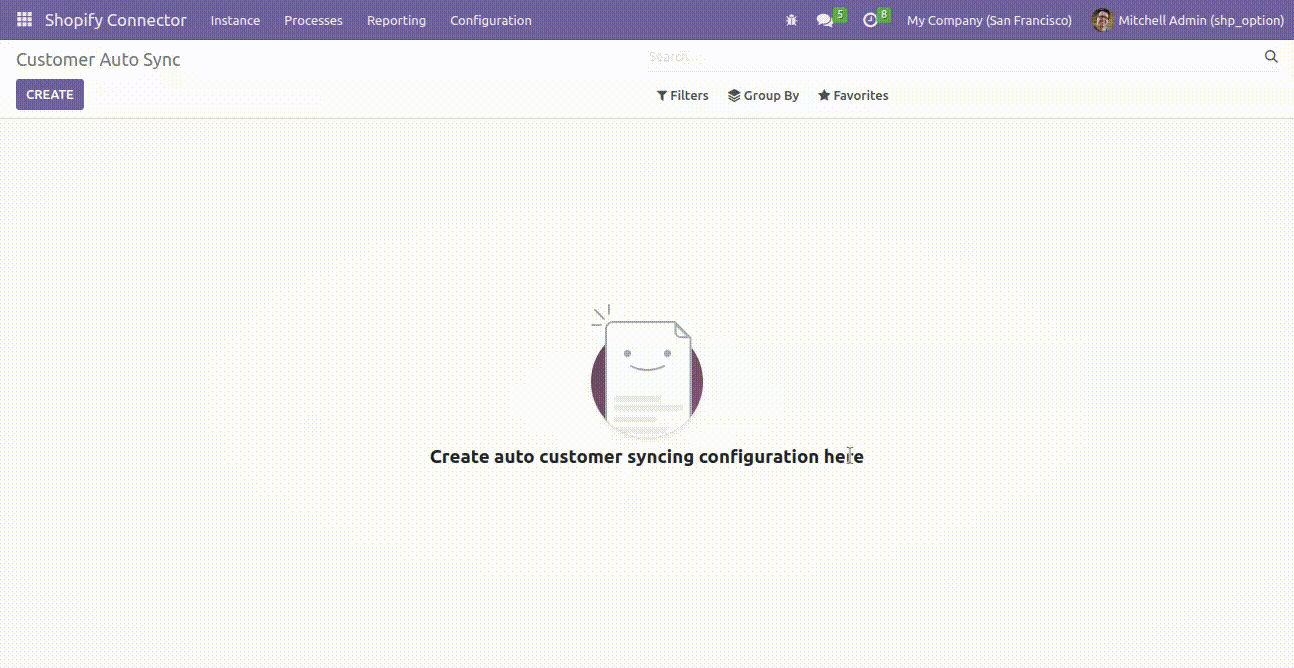Image resolution: width=1294 pixels, height=668 pixels.
Task: Click Mitchell Admin's avatar picture
Action: [1102, 20]
